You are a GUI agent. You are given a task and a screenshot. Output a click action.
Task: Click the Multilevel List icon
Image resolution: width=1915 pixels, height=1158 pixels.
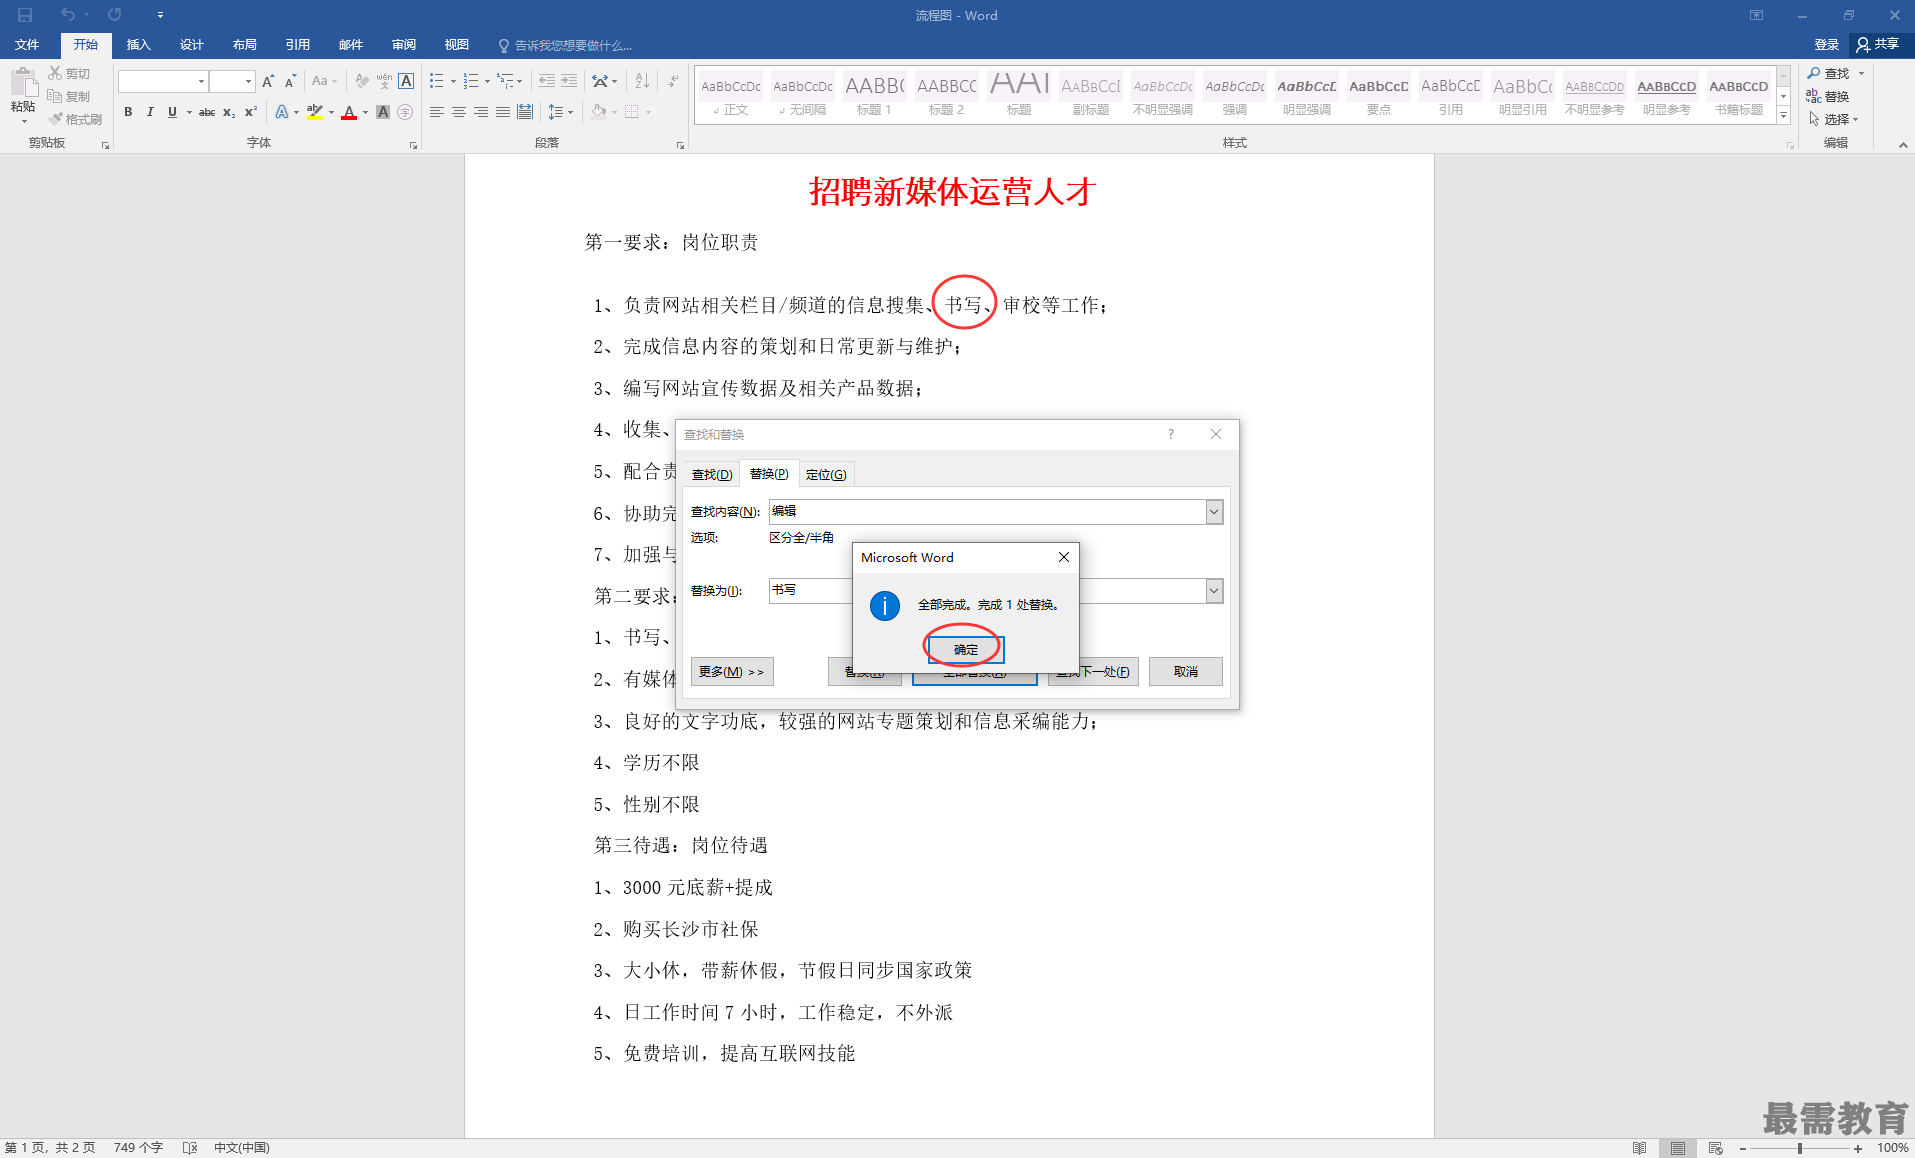[x=506, y=81]
